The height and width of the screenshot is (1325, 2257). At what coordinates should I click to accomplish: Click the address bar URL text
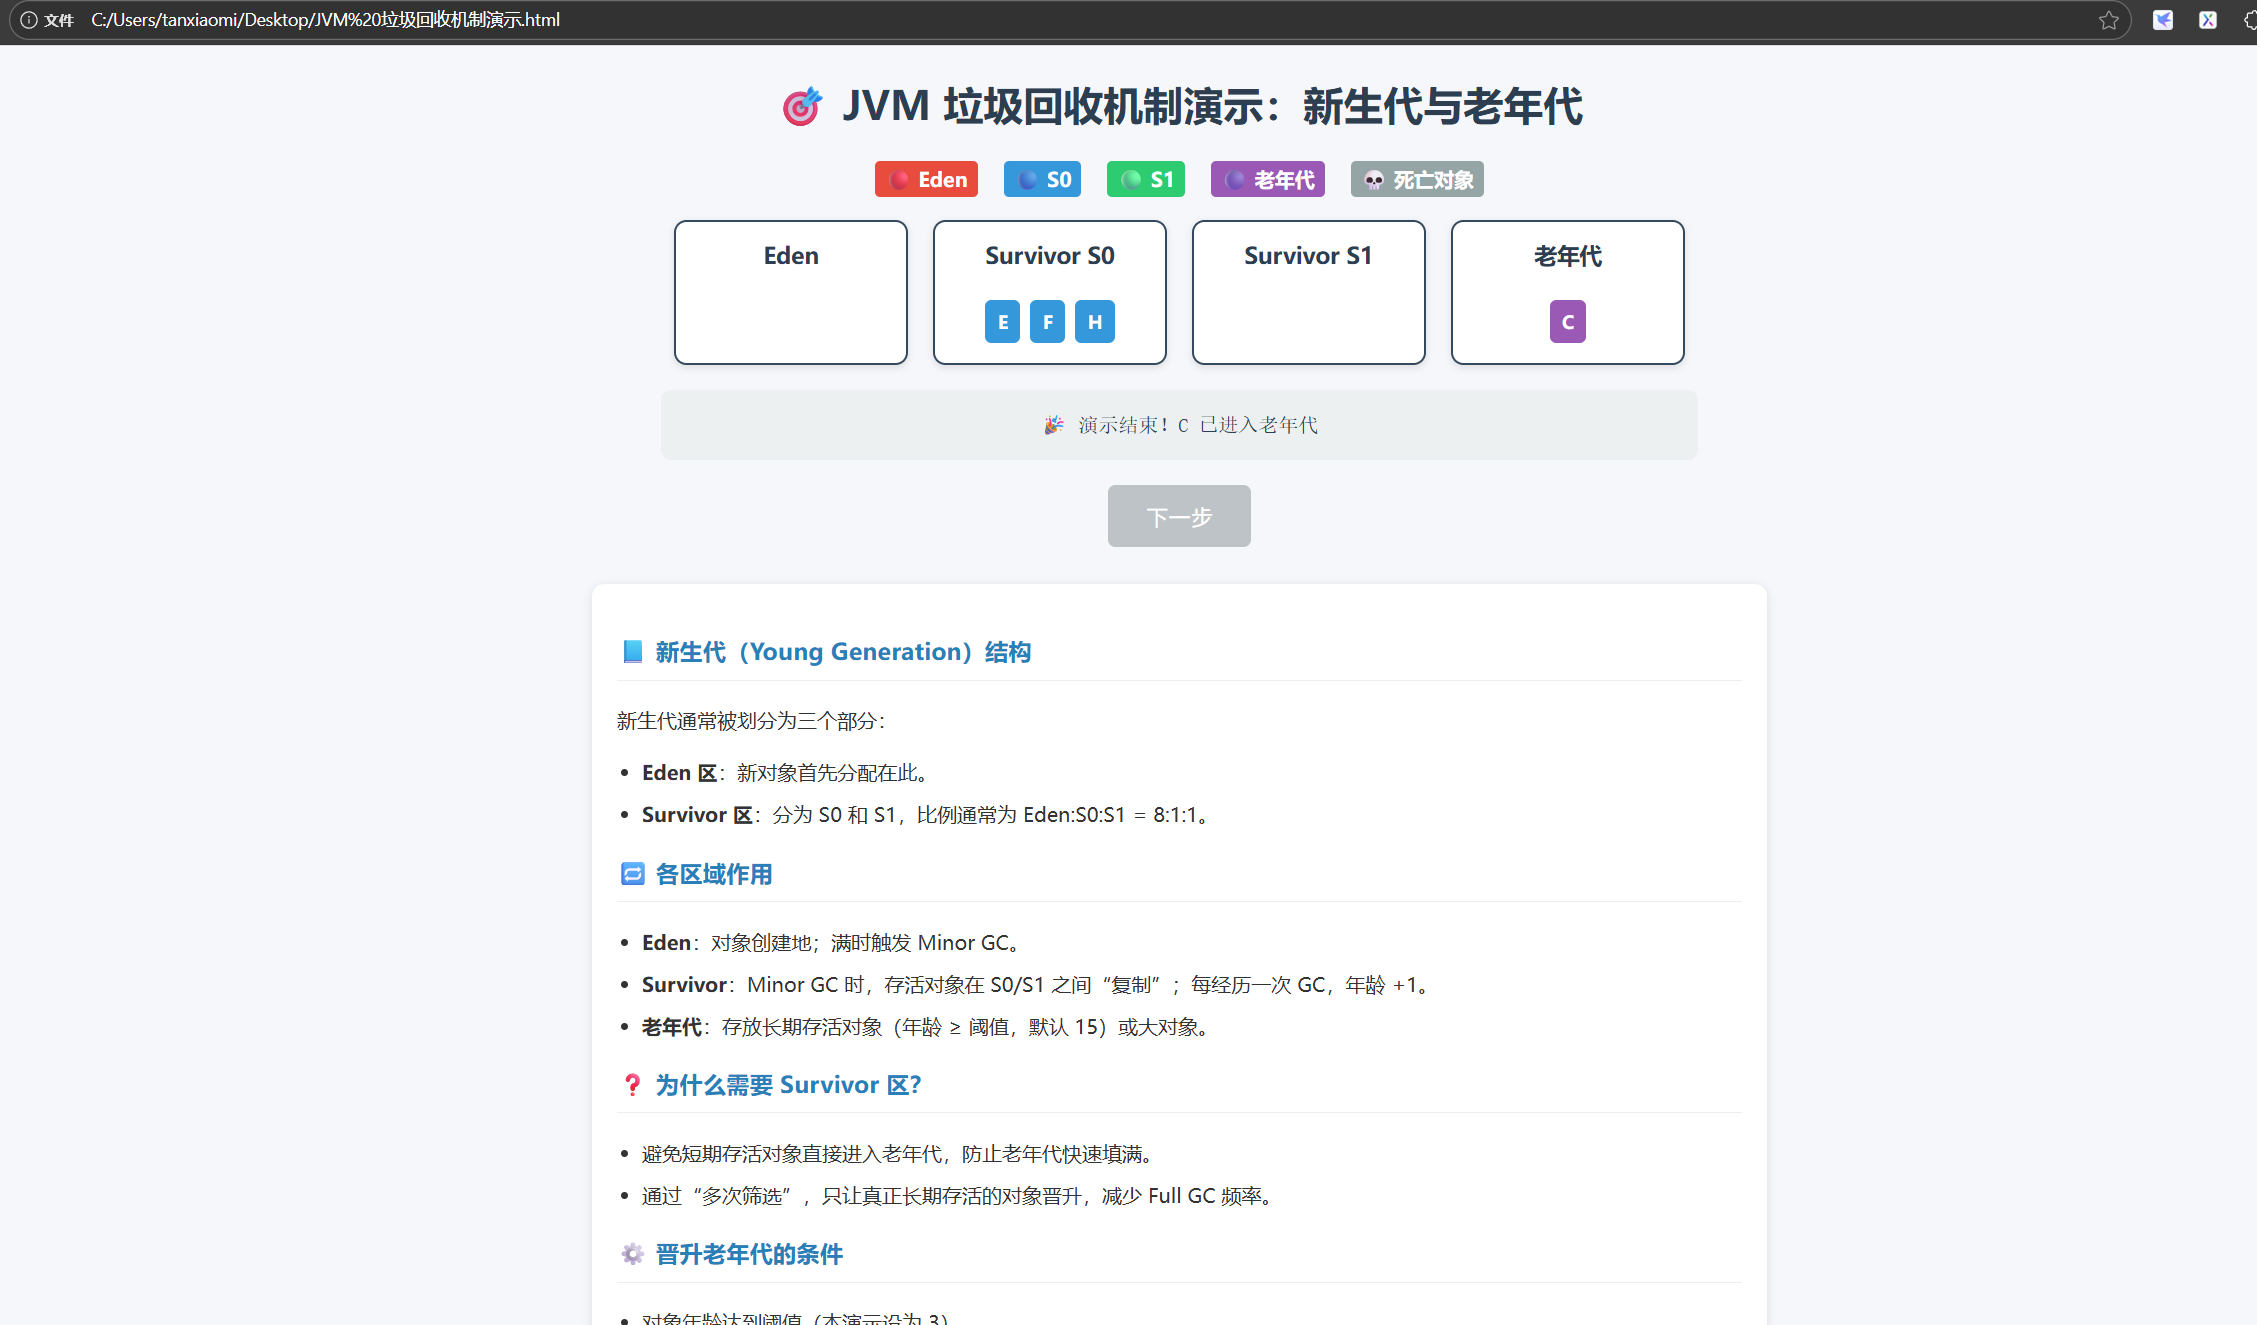tap(325, 20)
